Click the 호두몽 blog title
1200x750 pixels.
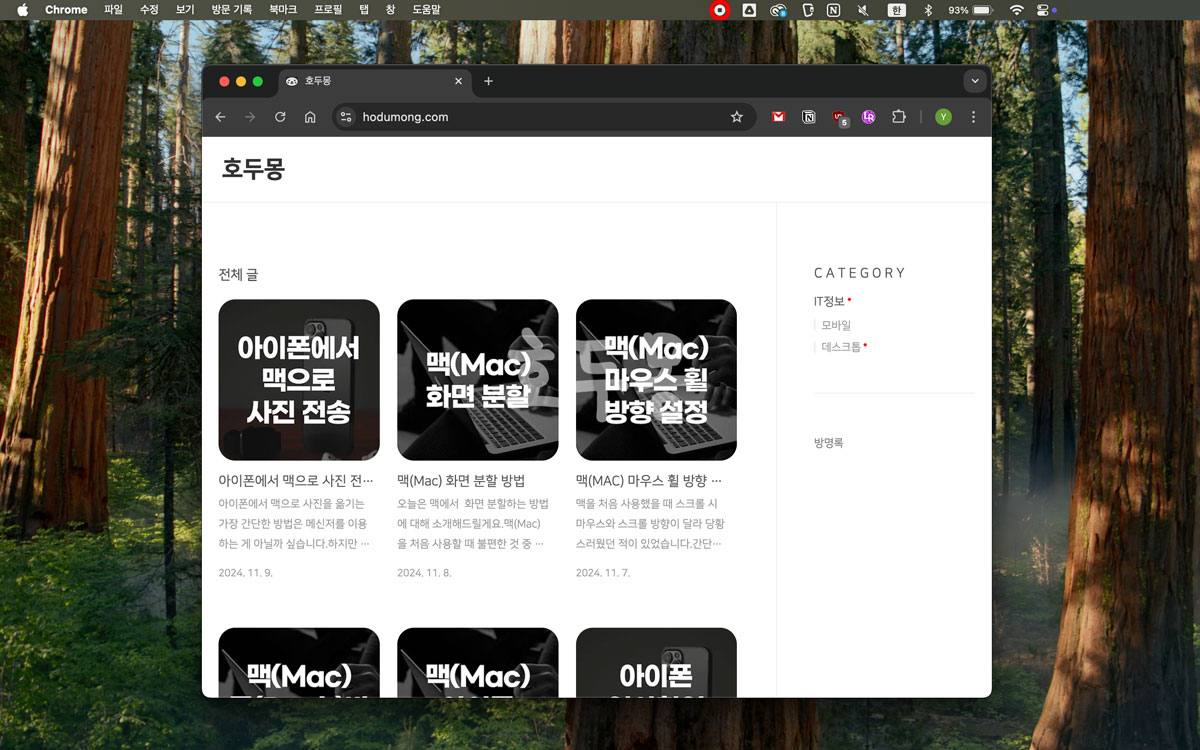click(253, 169)
